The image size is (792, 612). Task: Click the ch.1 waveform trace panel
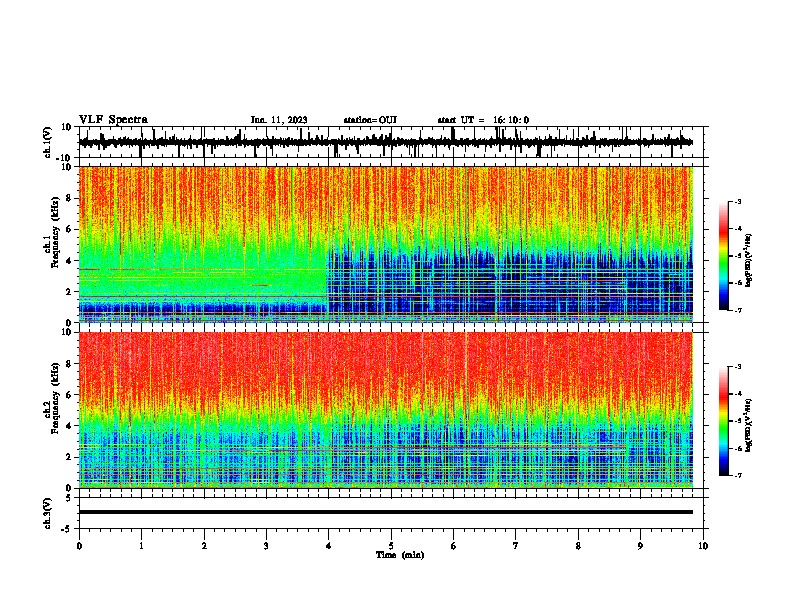point(391,142)
